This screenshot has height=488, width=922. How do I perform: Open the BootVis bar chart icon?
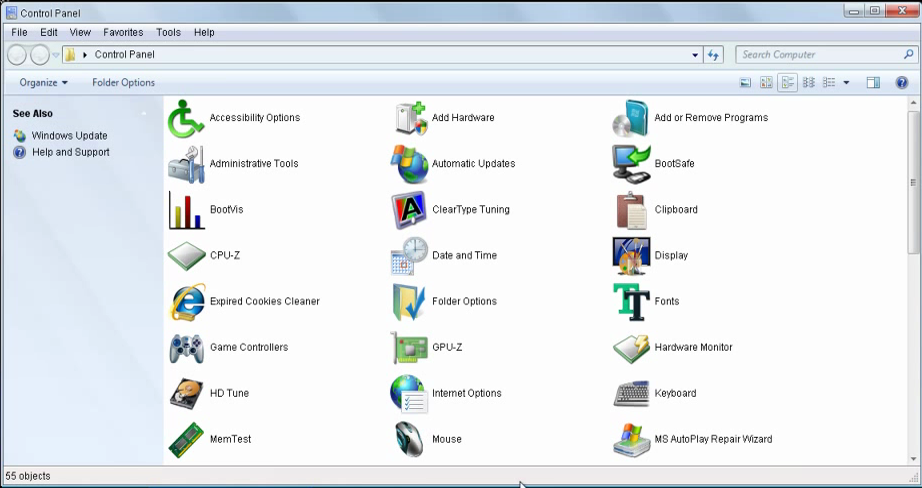186,210
